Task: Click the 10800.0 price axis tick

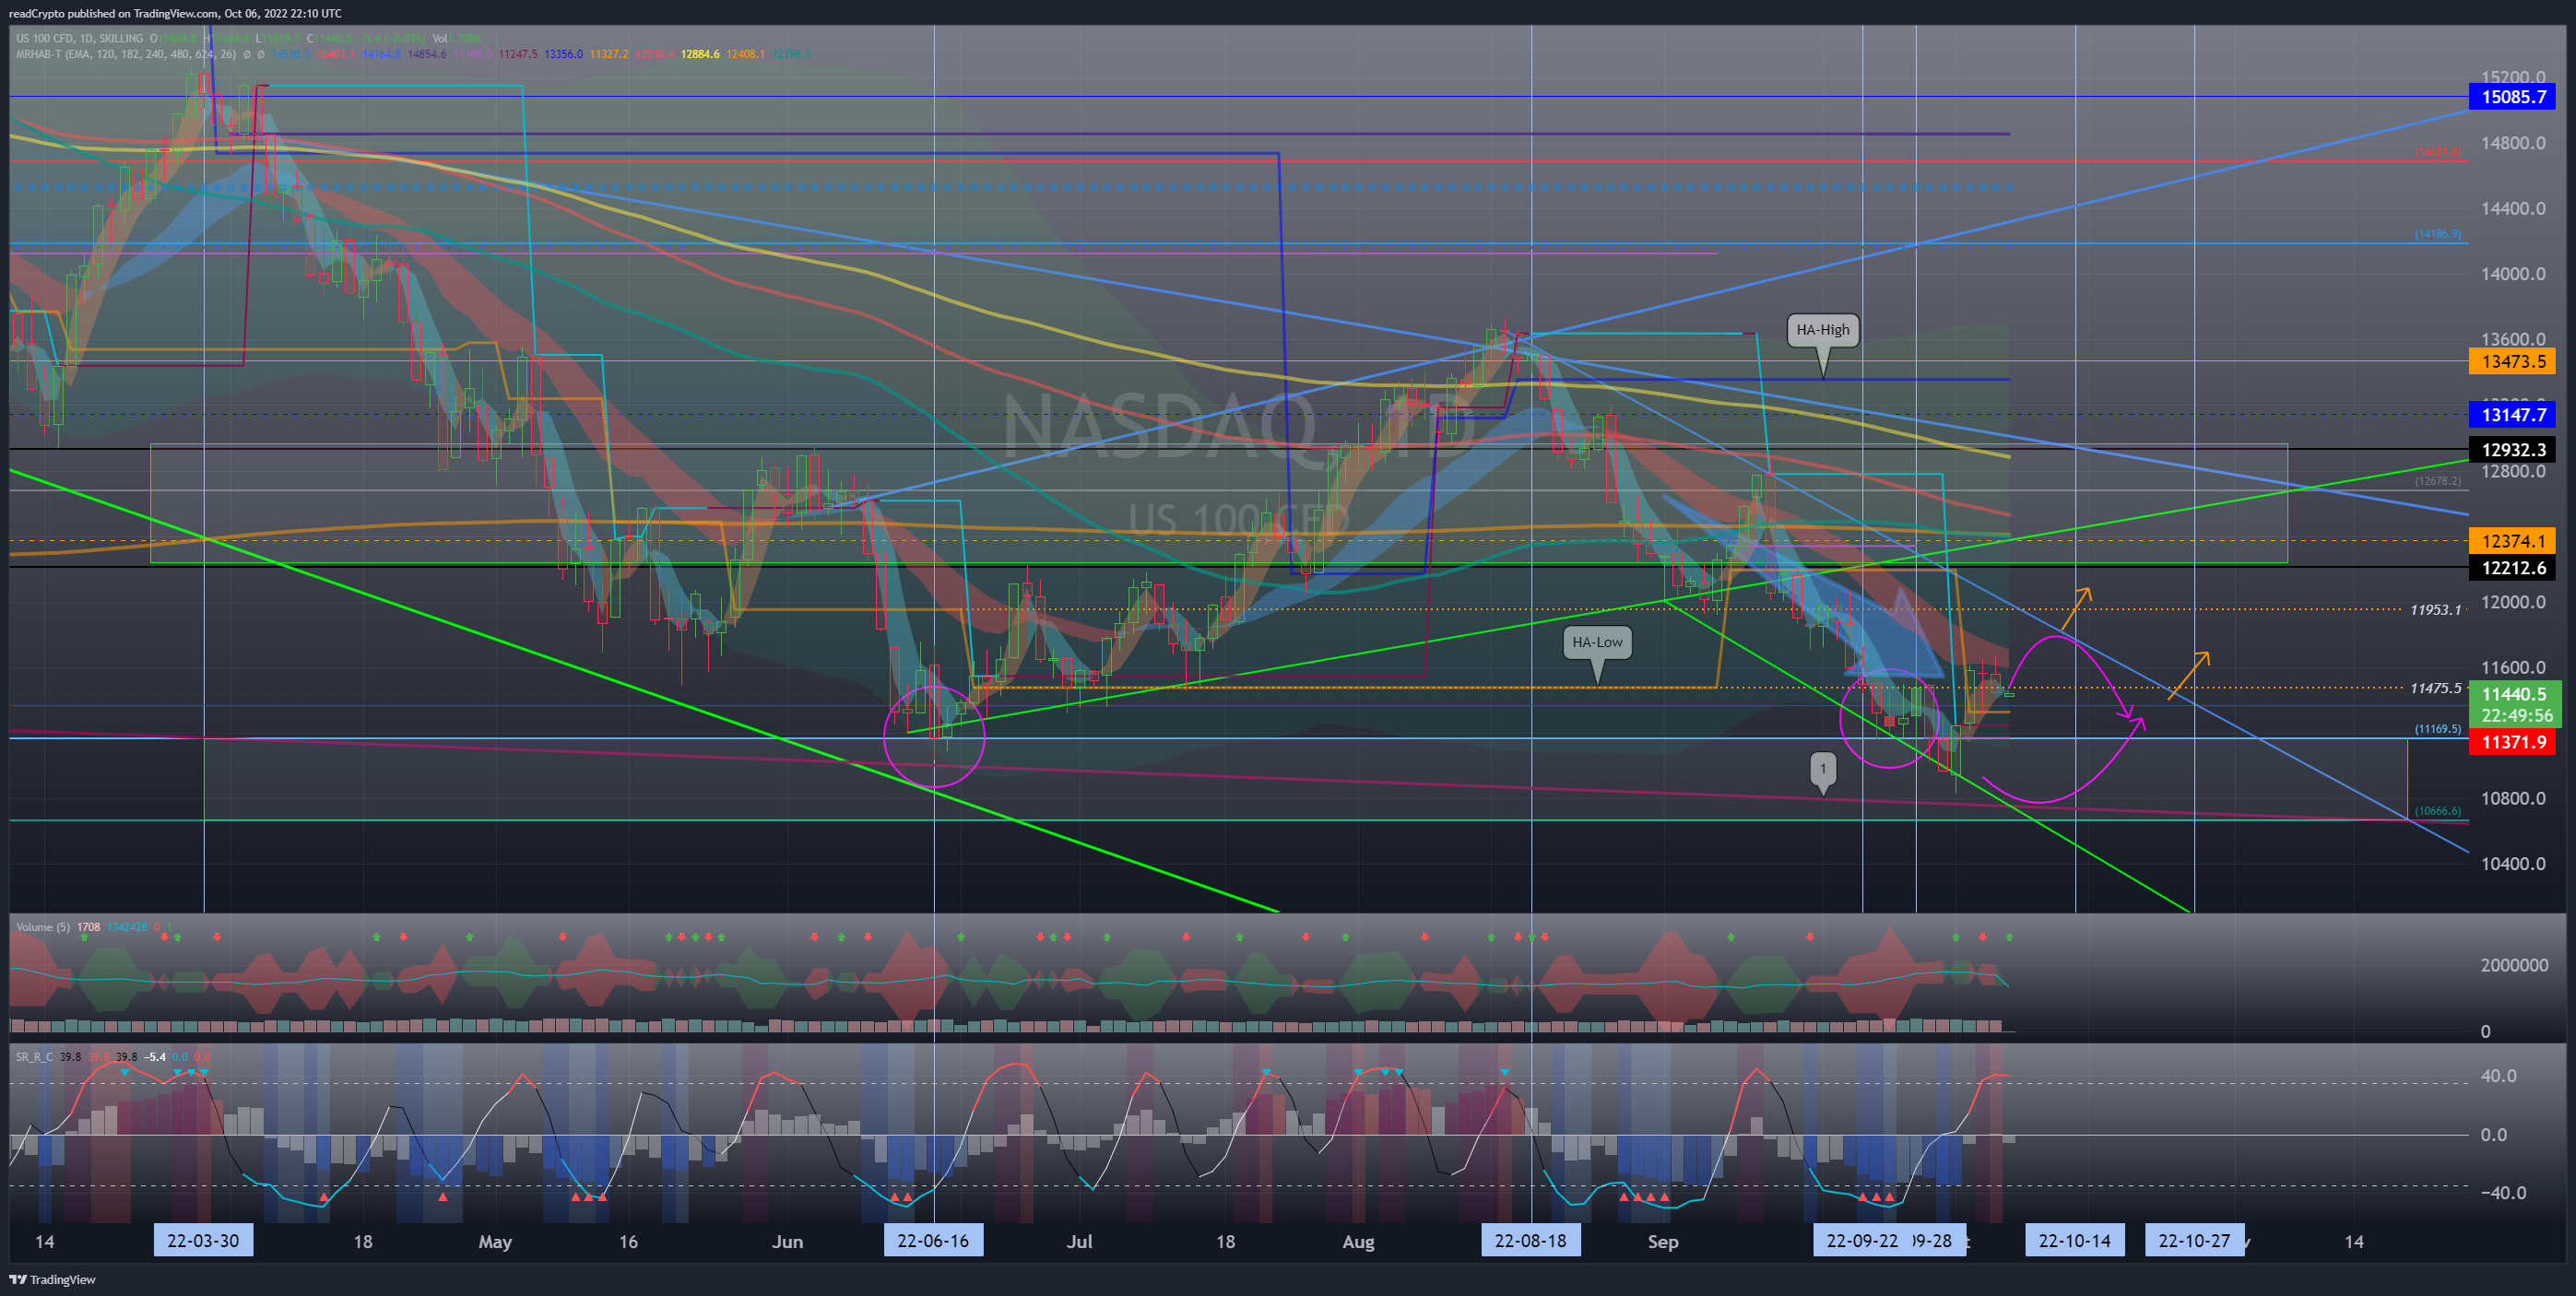Action: click(2513, 799)
